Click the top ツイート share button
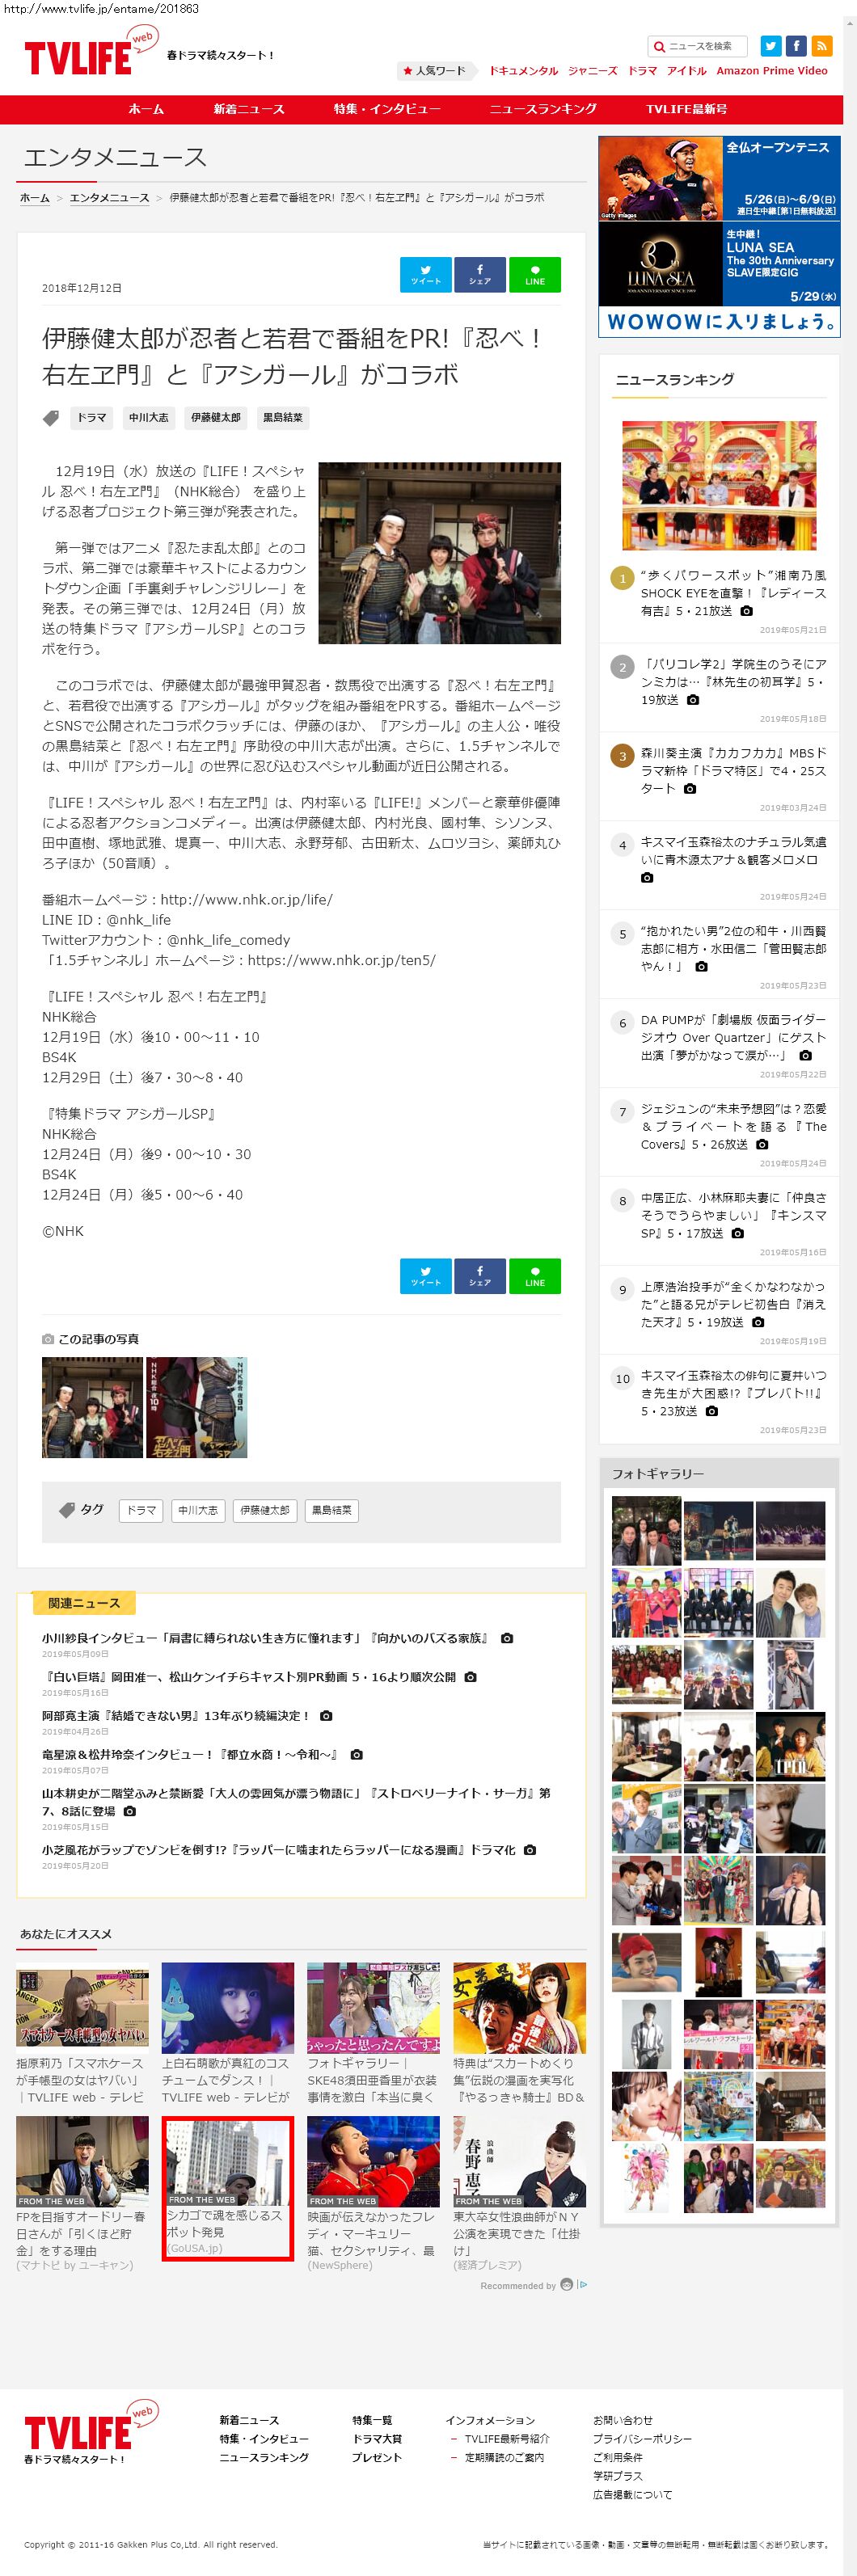Image resolution: width=857 pixels, height=2576 pixels. [x=426, y=274]
